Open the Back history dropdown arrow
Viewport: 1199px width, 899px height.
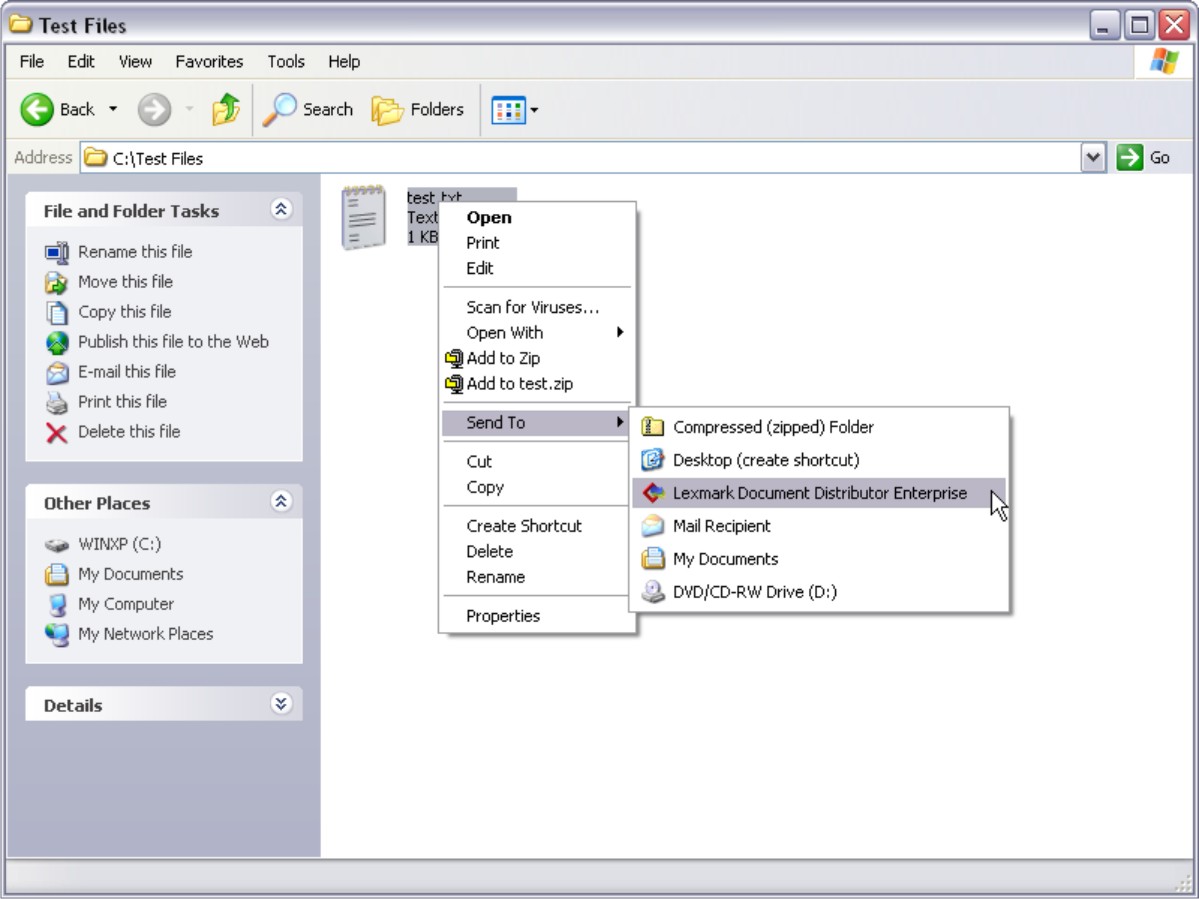(113, 110)
